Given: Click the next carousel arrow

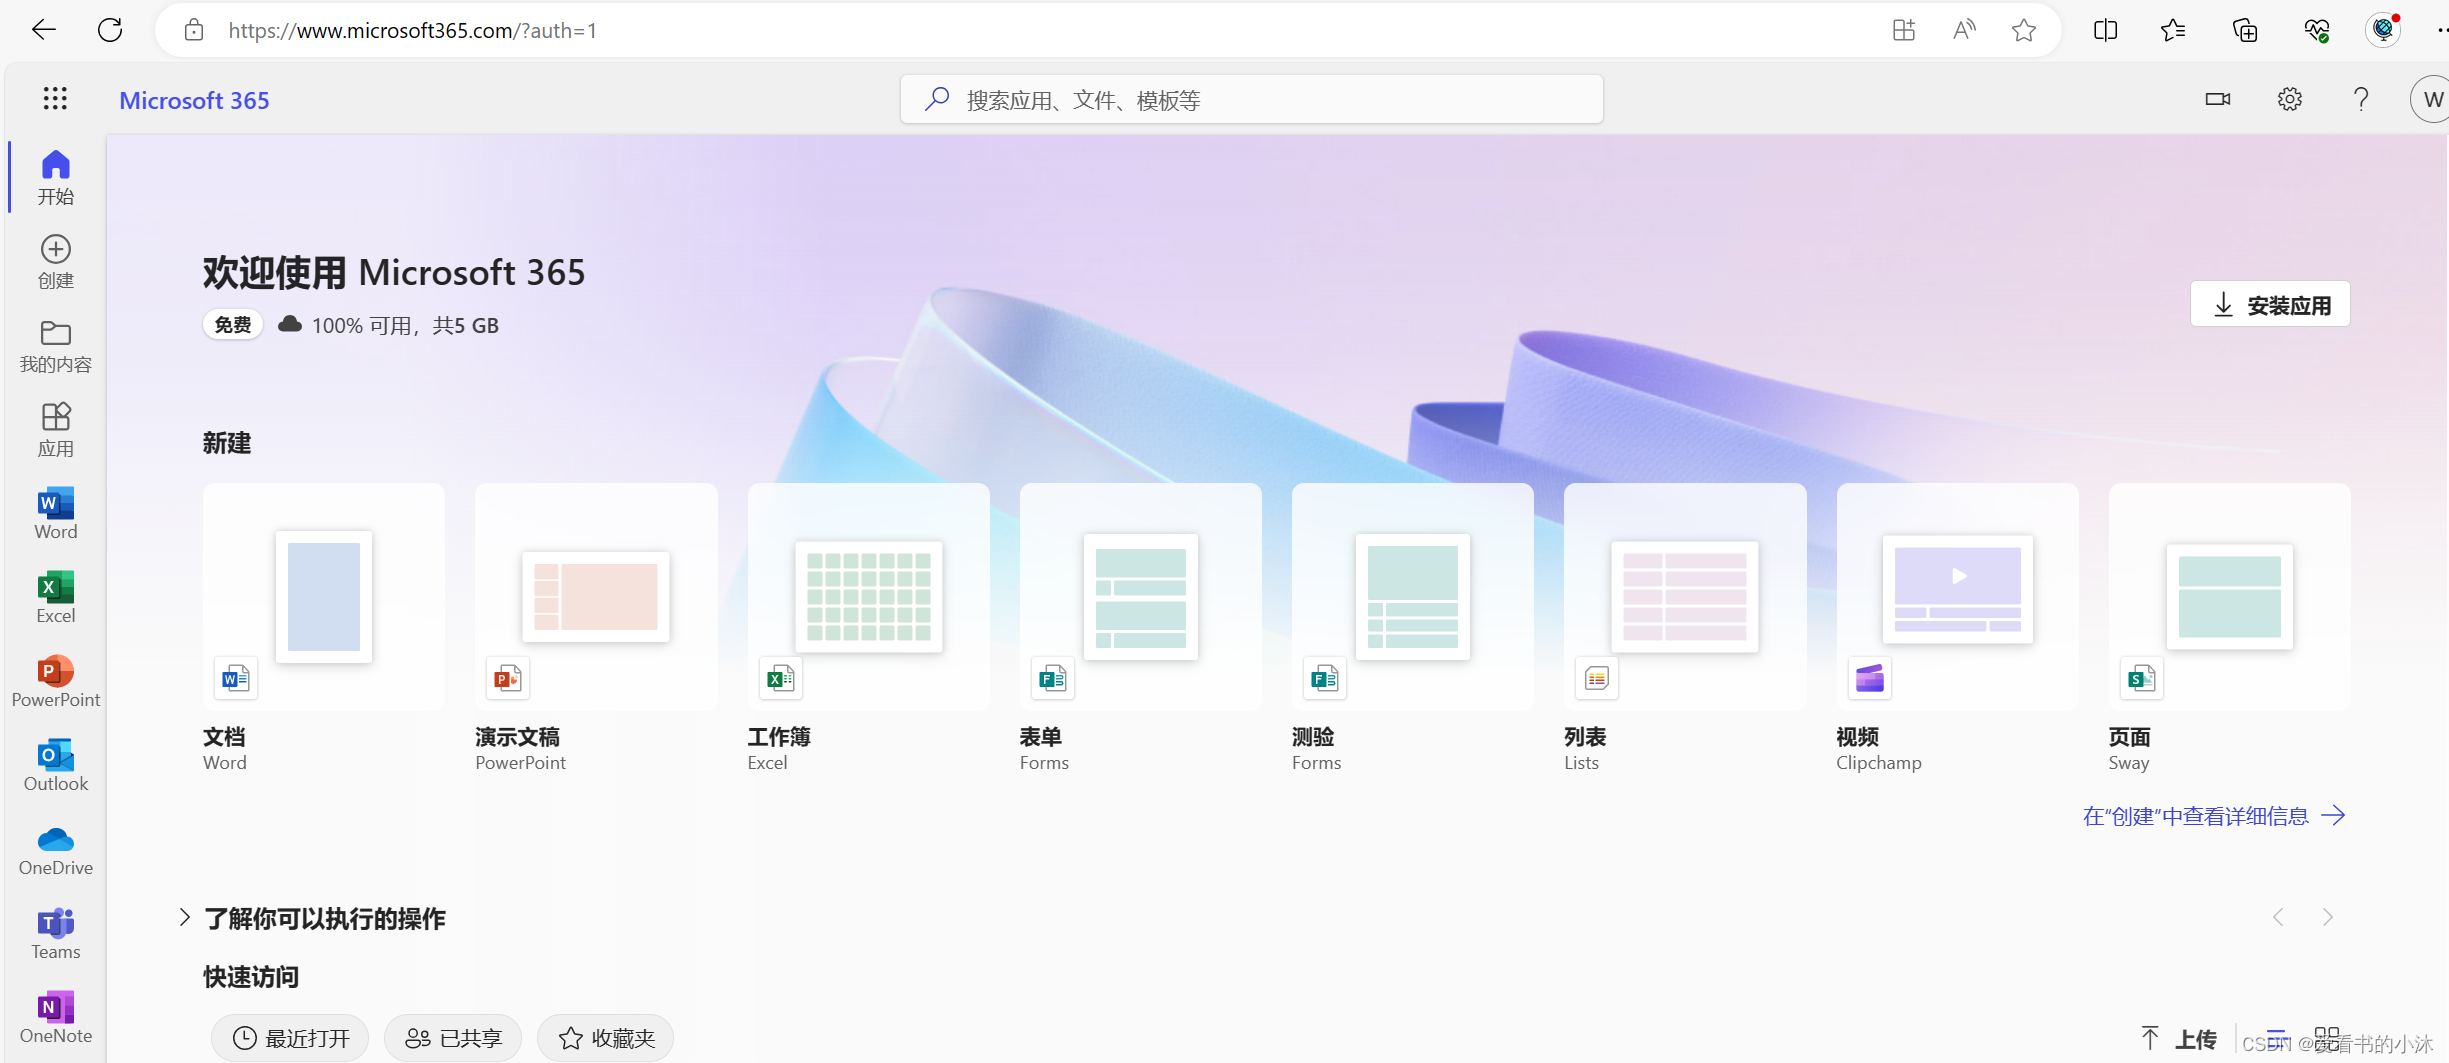Looking at the screenshot, I should 2327,917.
